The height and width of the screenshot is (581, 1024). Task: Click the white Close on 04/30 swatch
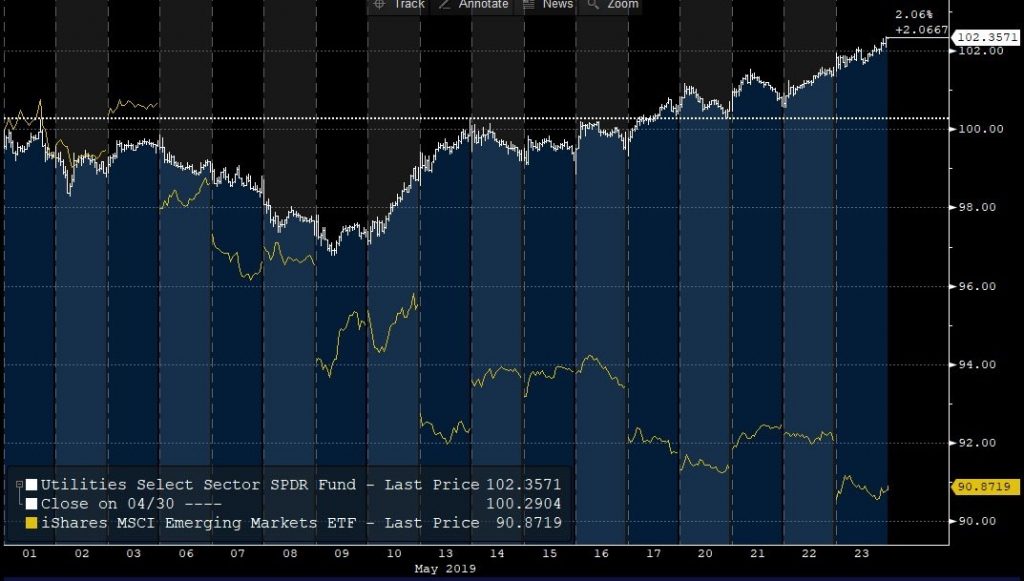31,504
